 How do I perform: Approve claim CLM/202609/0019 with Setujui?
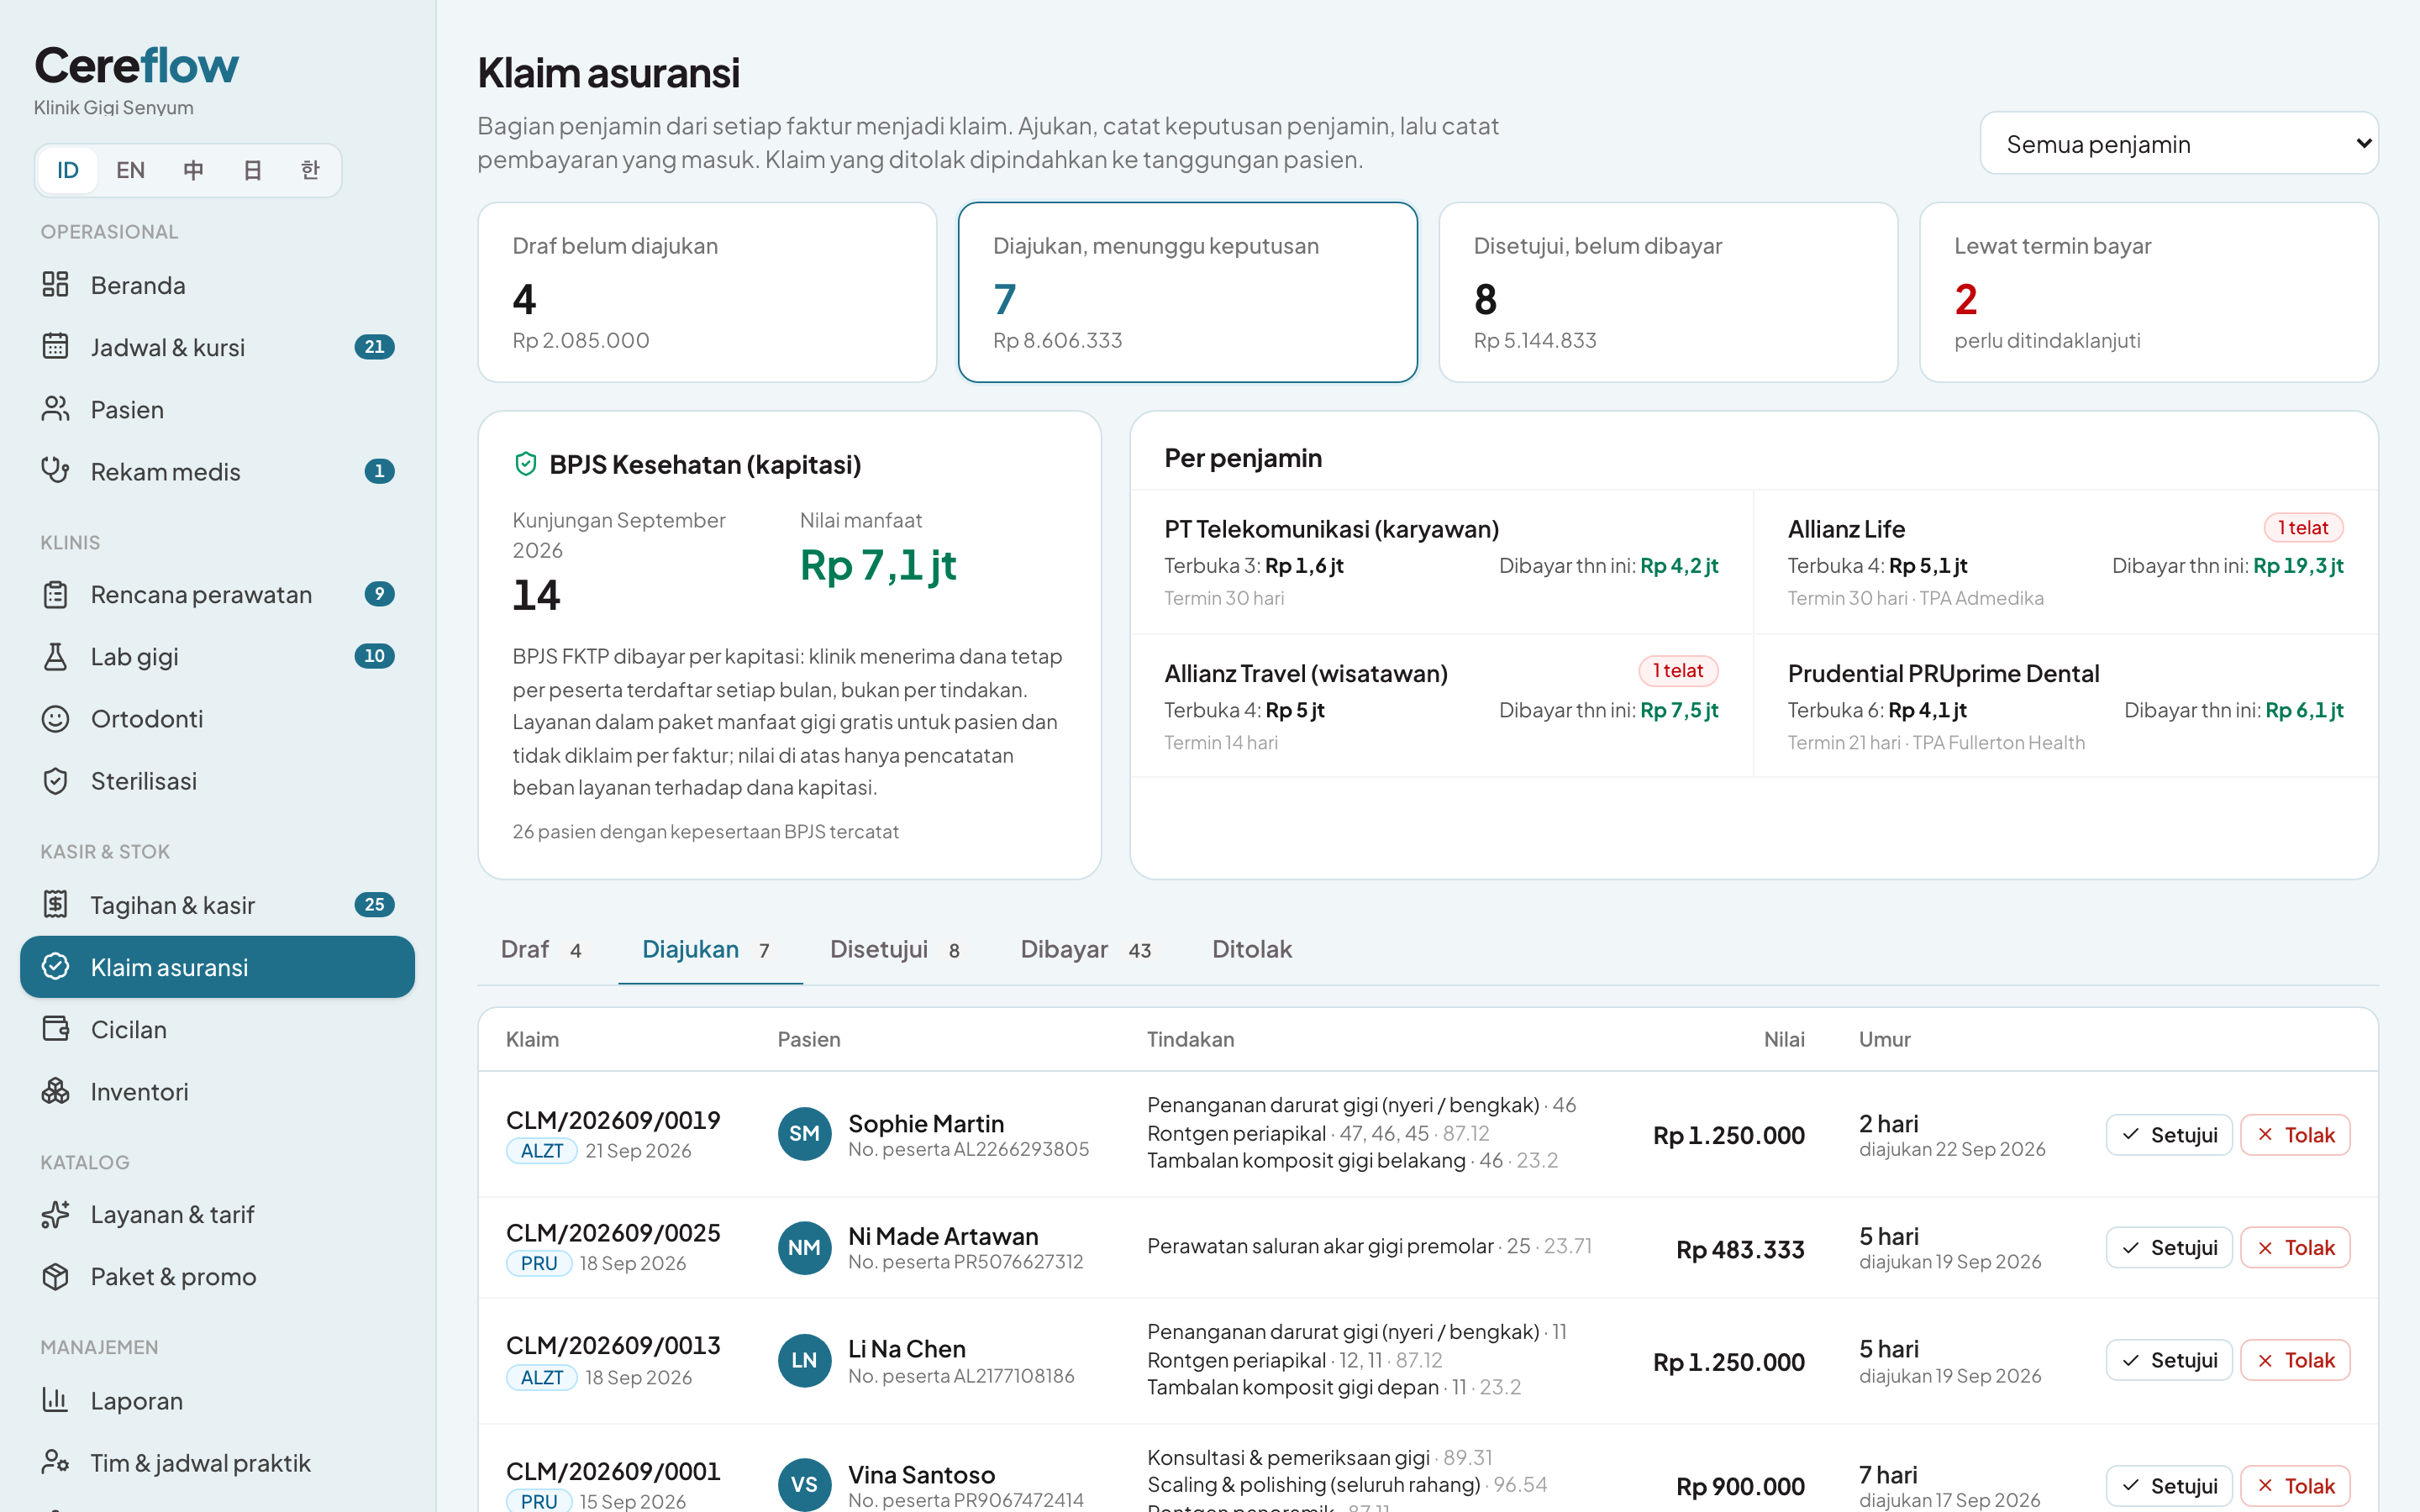tap(2169, 1135)
